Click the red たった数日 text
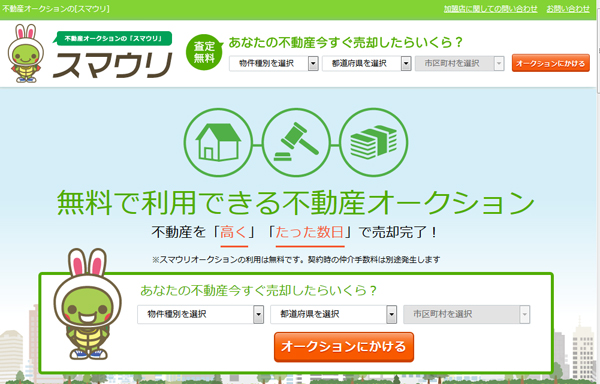This screenshot has height=384, width=600. (x=310, y=232)
